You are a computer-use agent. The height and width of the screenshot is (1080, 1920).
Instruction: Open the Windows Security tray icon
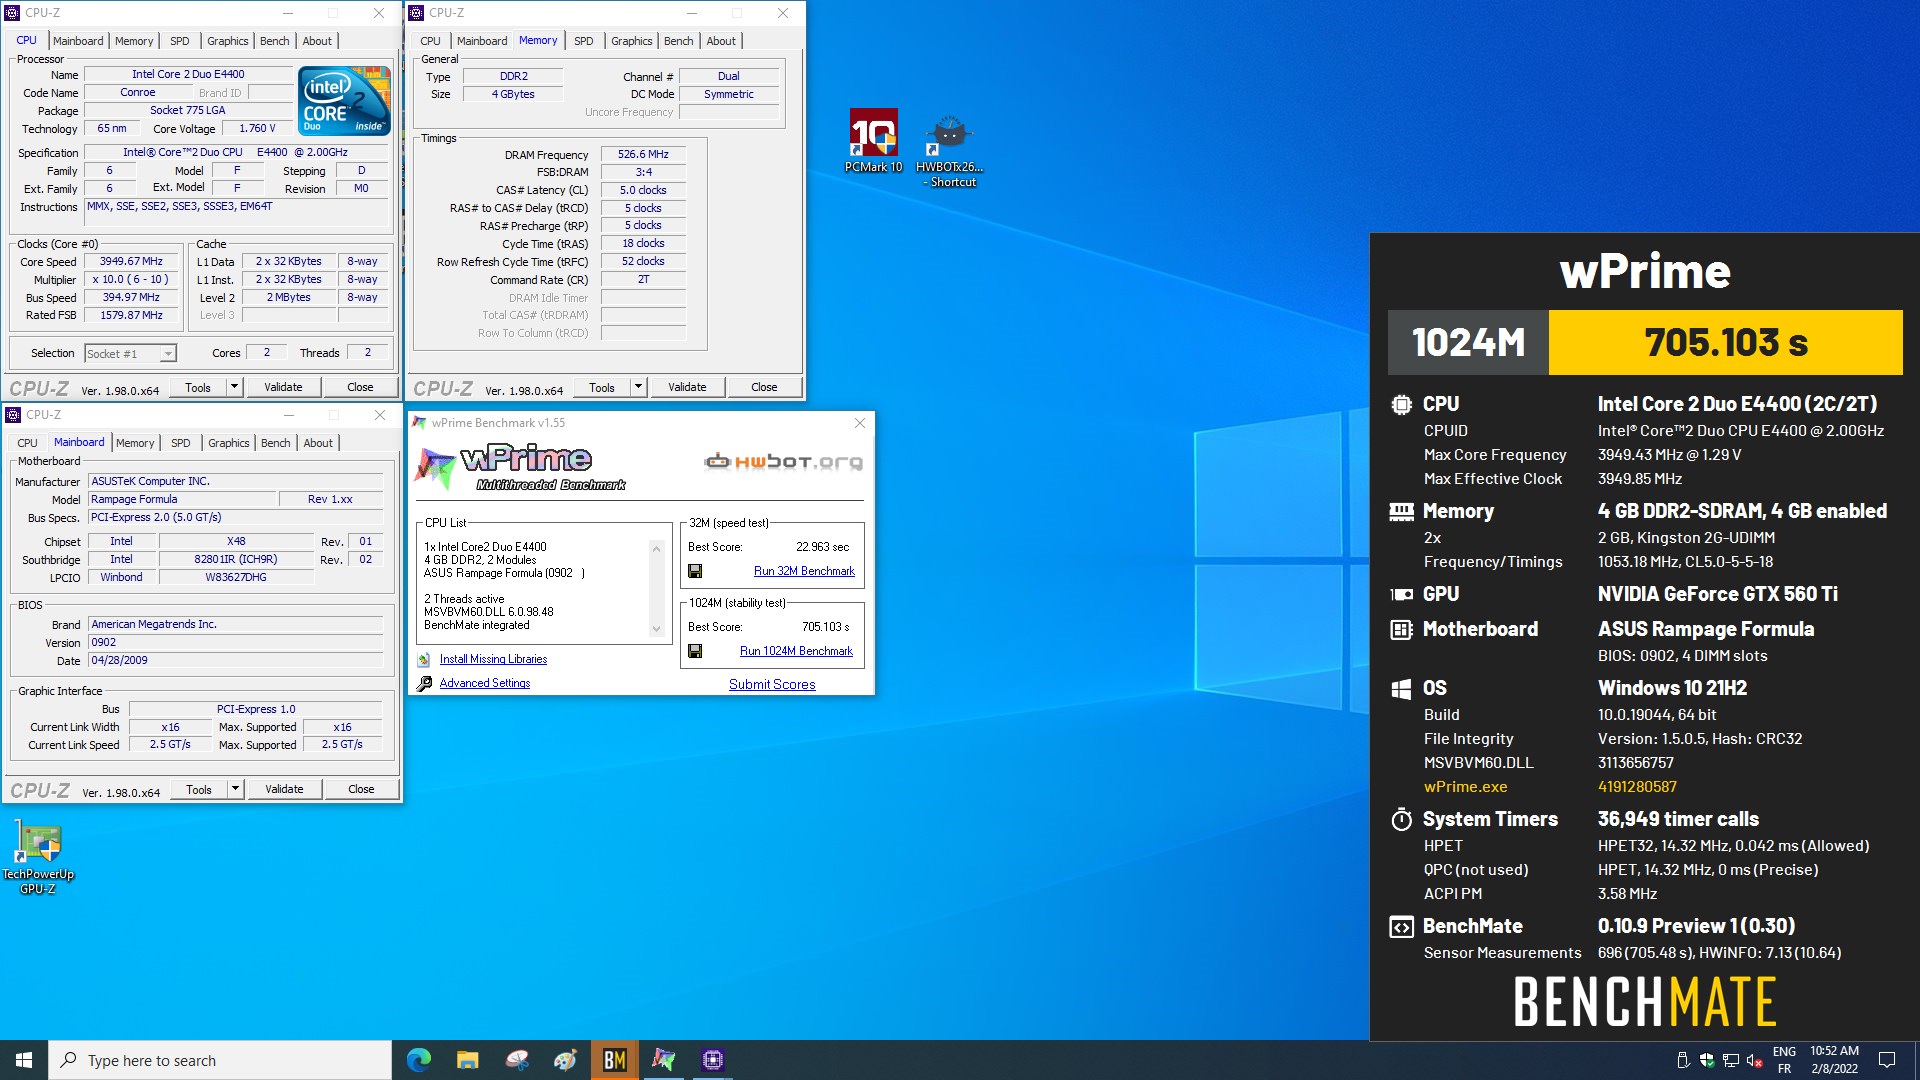1706,1060
